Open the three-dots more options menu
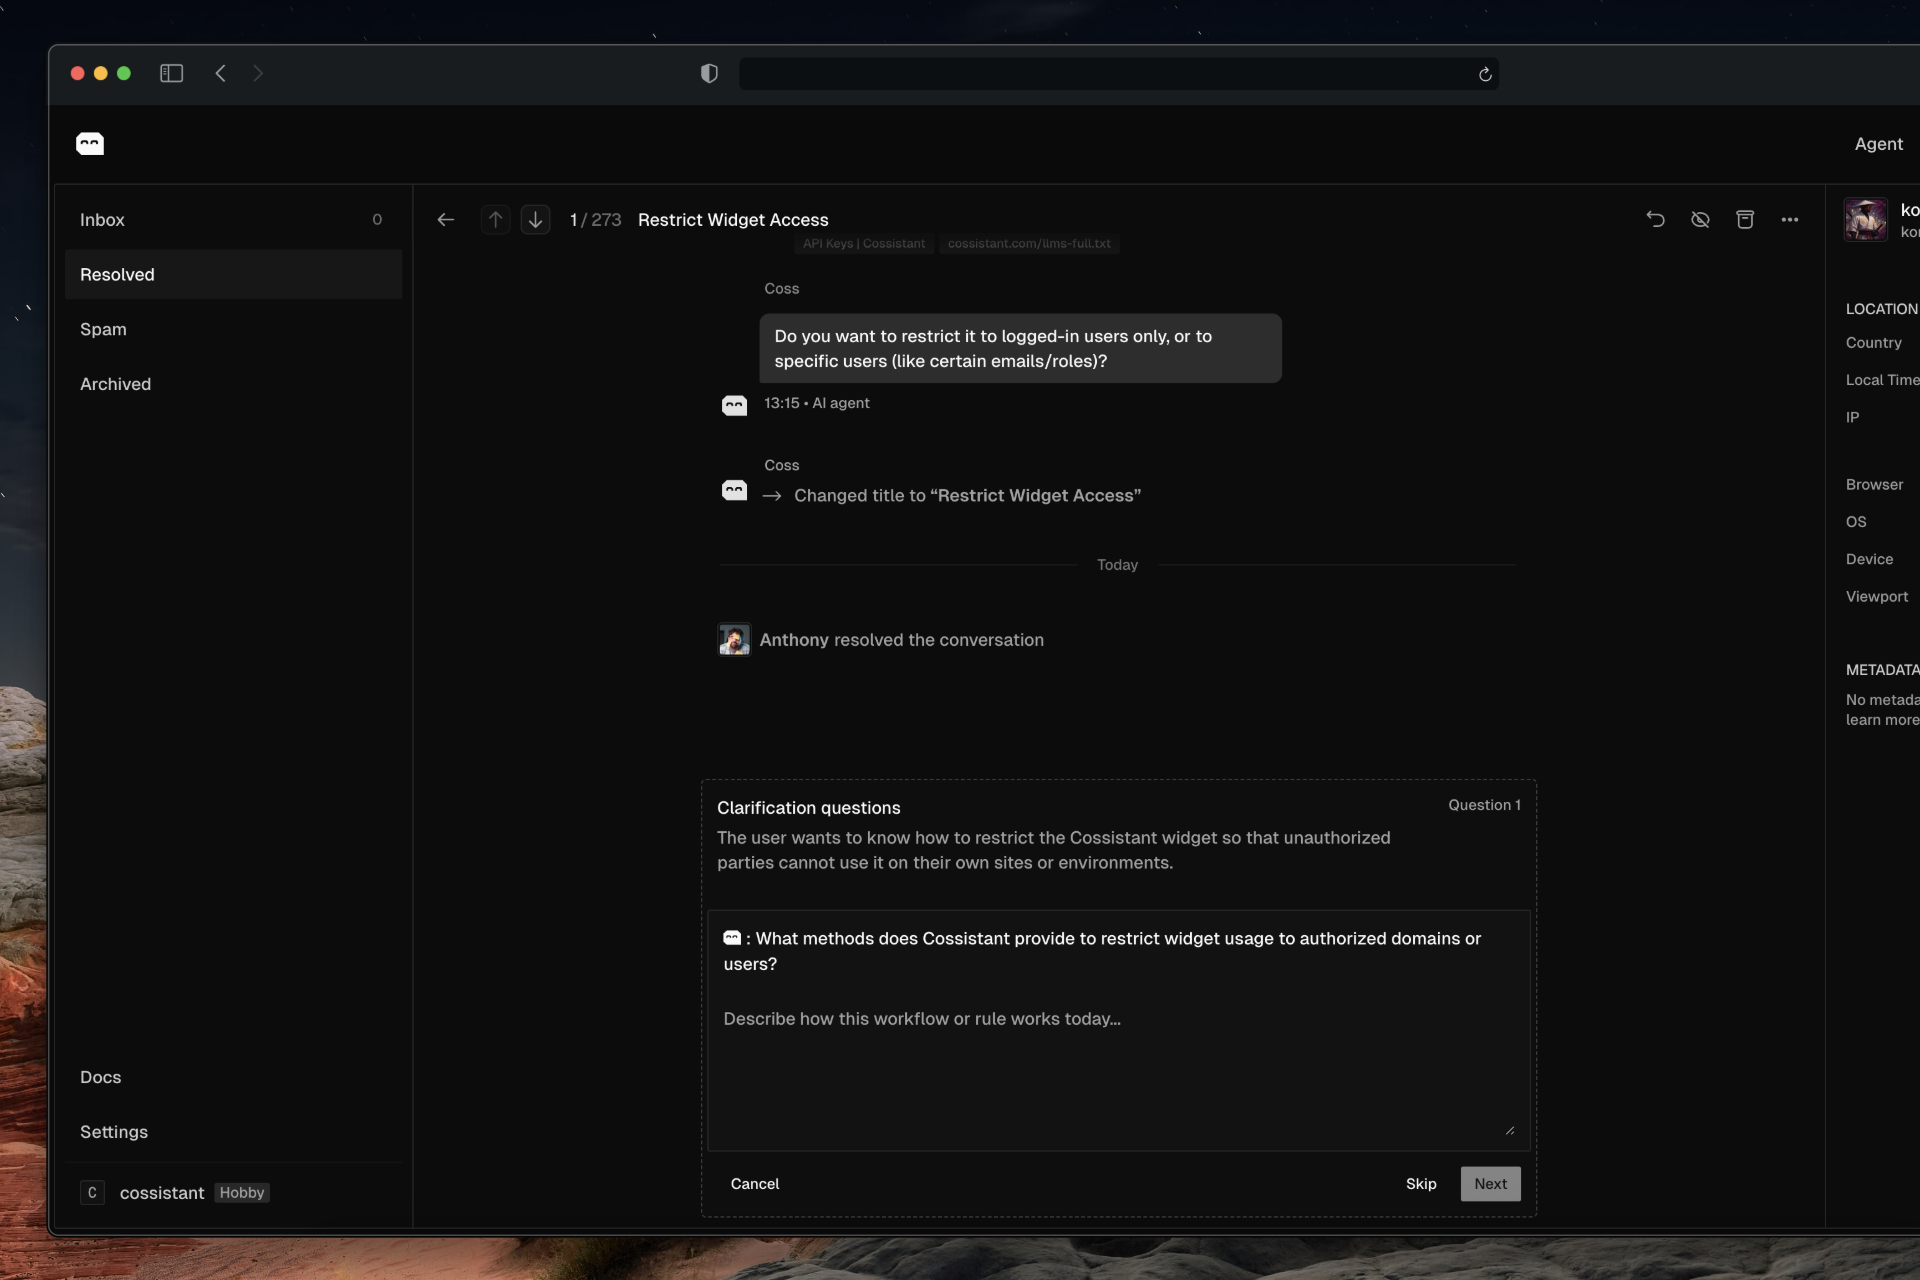Image resolution: width=1920 pixels, height=1280 pixels. 1790,220
